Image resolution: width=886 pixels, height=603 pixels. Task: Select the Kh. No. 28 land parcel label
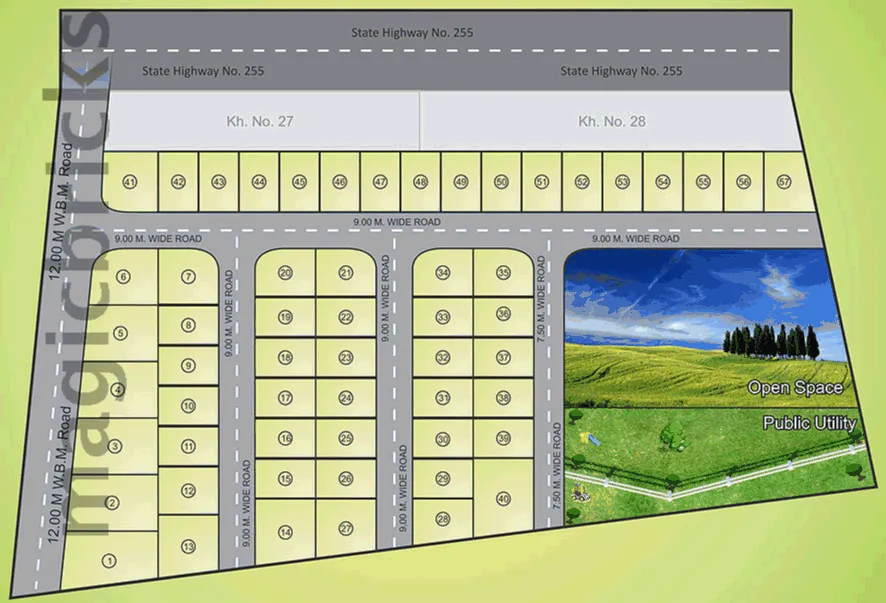pyautogui.click(x=612, y=121)
